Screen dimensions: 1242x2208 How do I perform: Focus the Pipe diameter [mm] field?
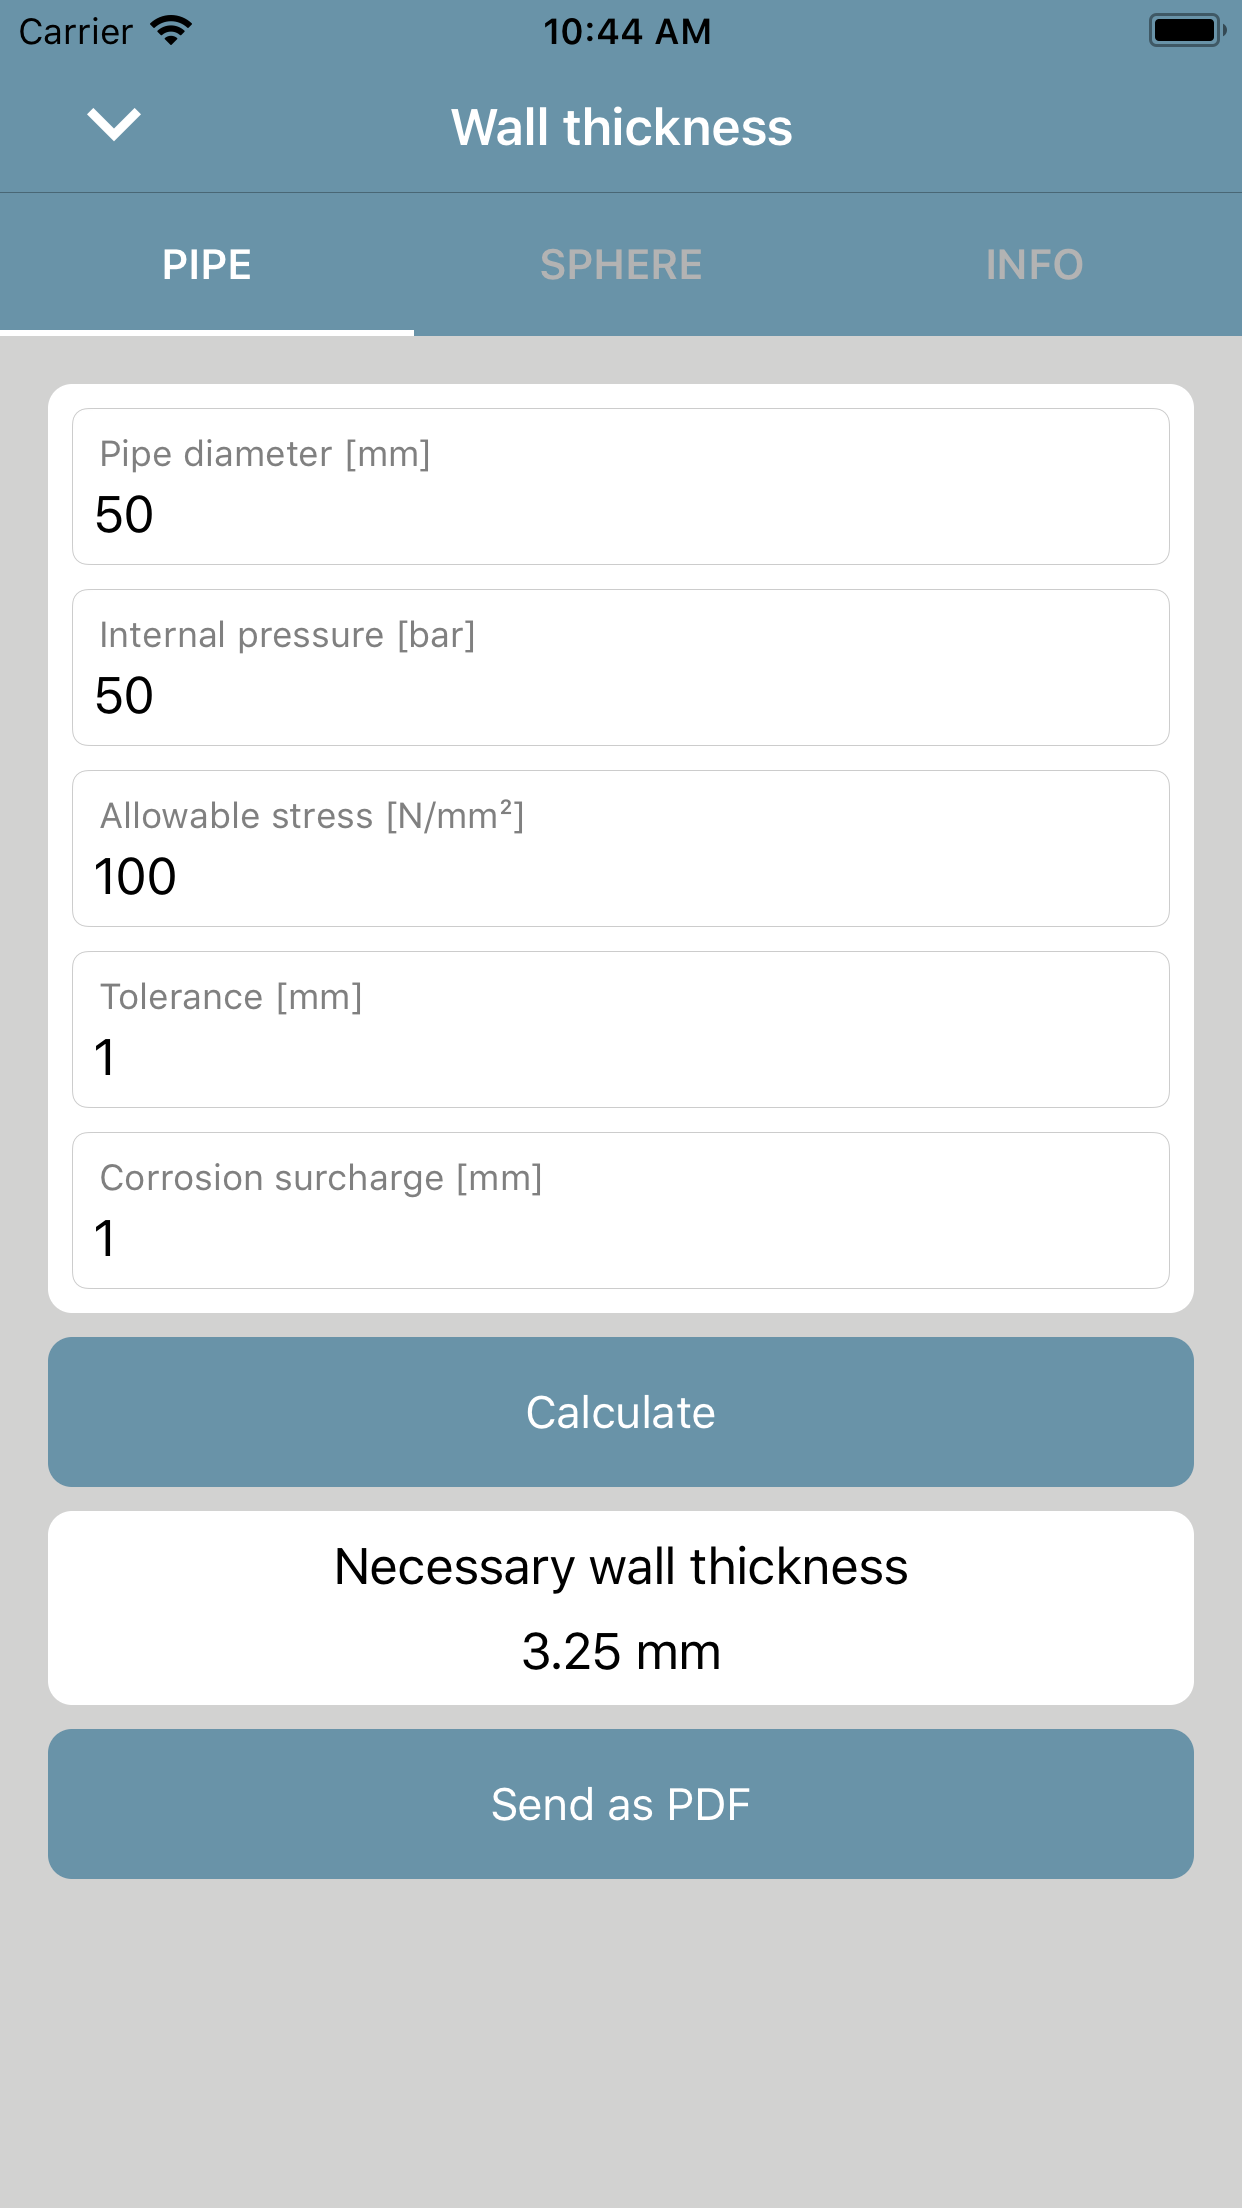click(621, 486)
